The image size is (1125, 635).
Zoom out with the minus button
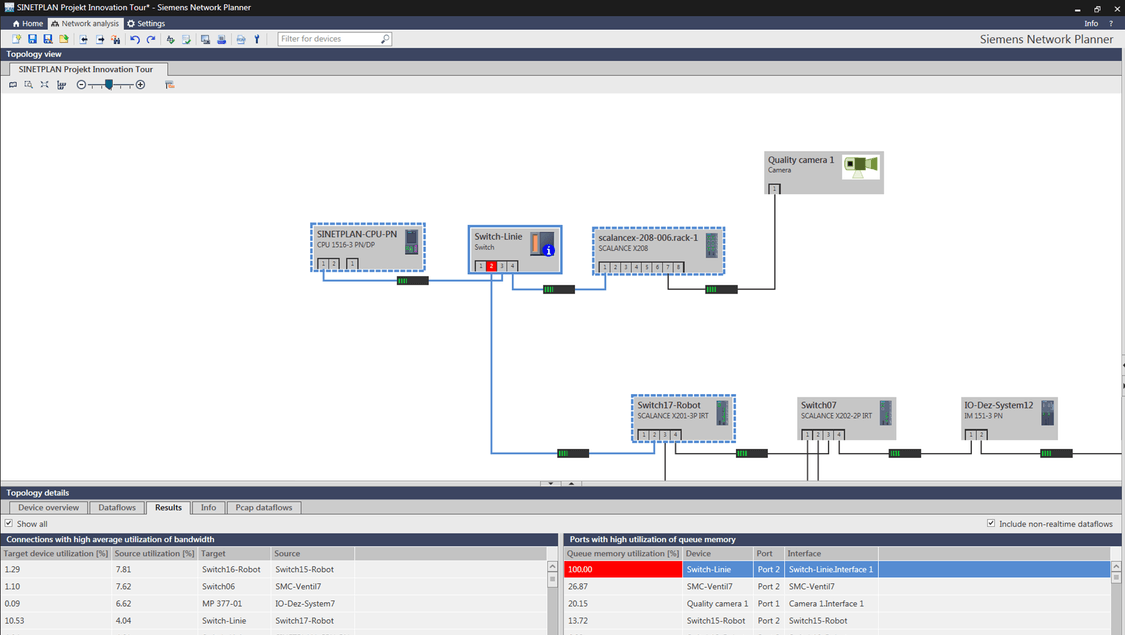(81, 85)
